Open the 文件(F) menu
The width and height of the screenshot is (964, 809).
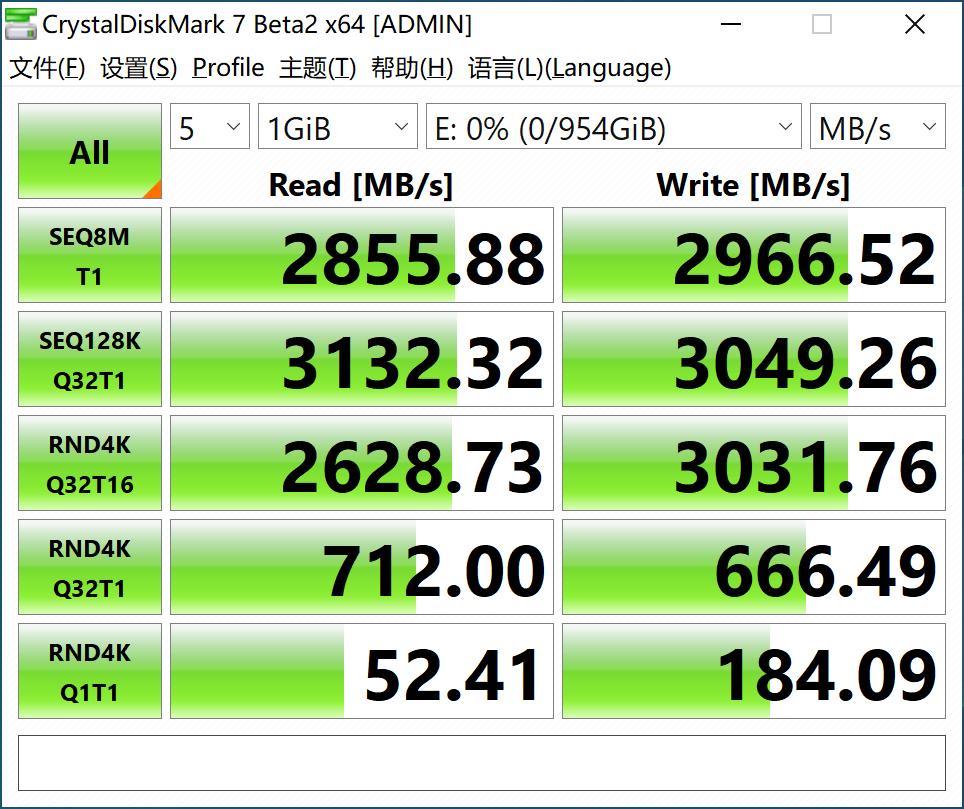pos(47,68)
